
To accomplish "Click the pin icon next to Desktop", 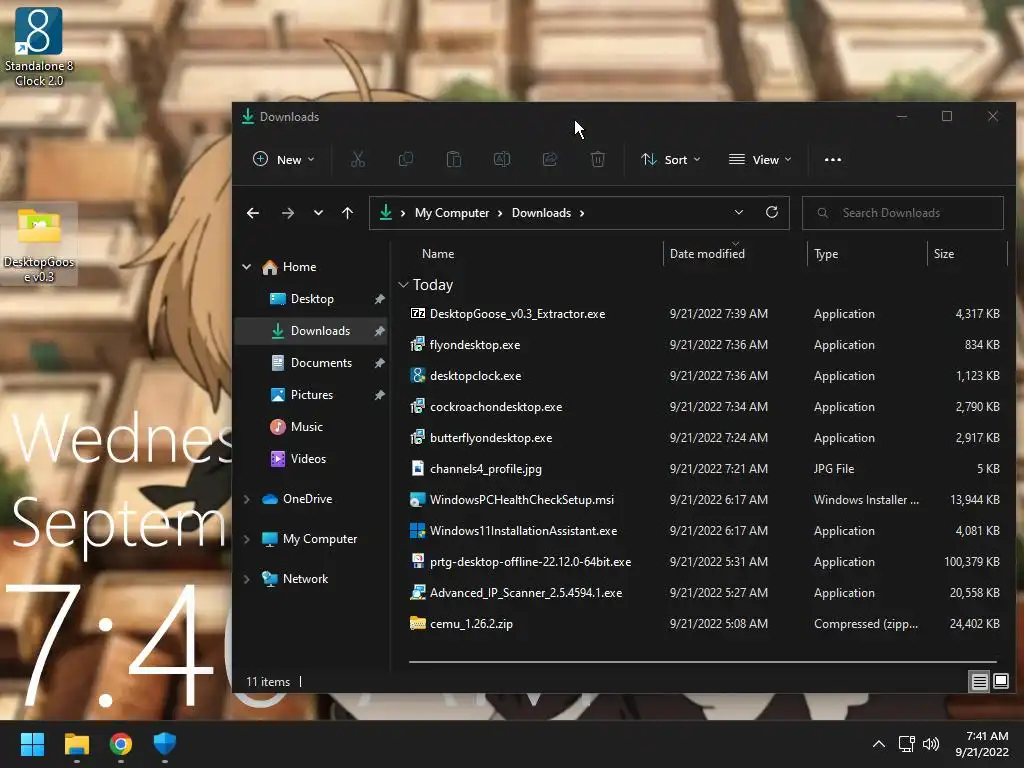I will click(379, 299).
